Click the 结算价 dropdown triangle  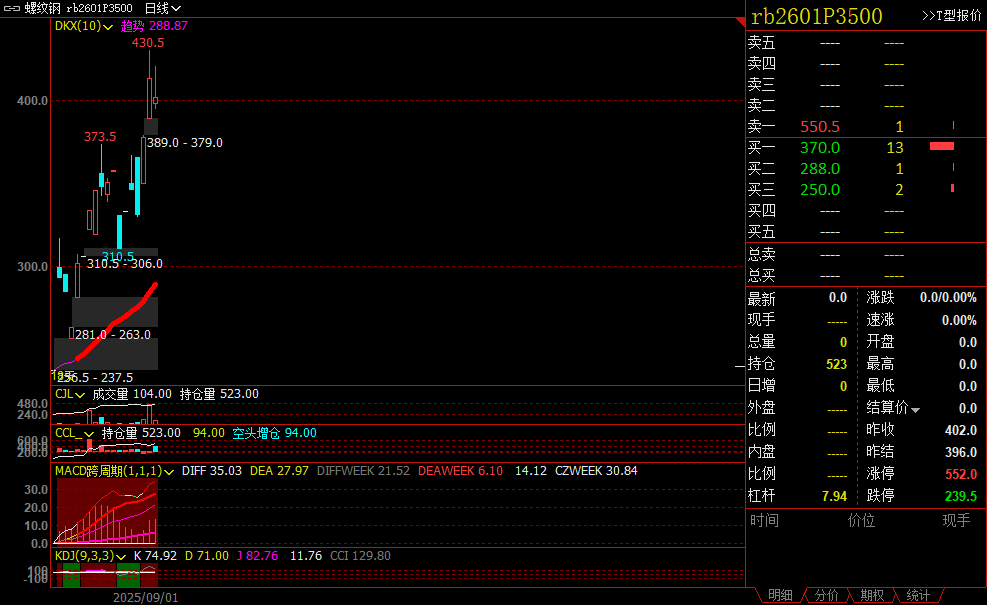click(x=915, y=410)
